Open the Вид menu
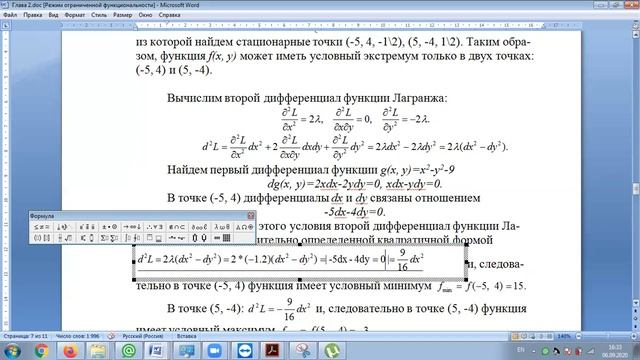The height and width of the screenshot is (360, 640). coord(53,15)
